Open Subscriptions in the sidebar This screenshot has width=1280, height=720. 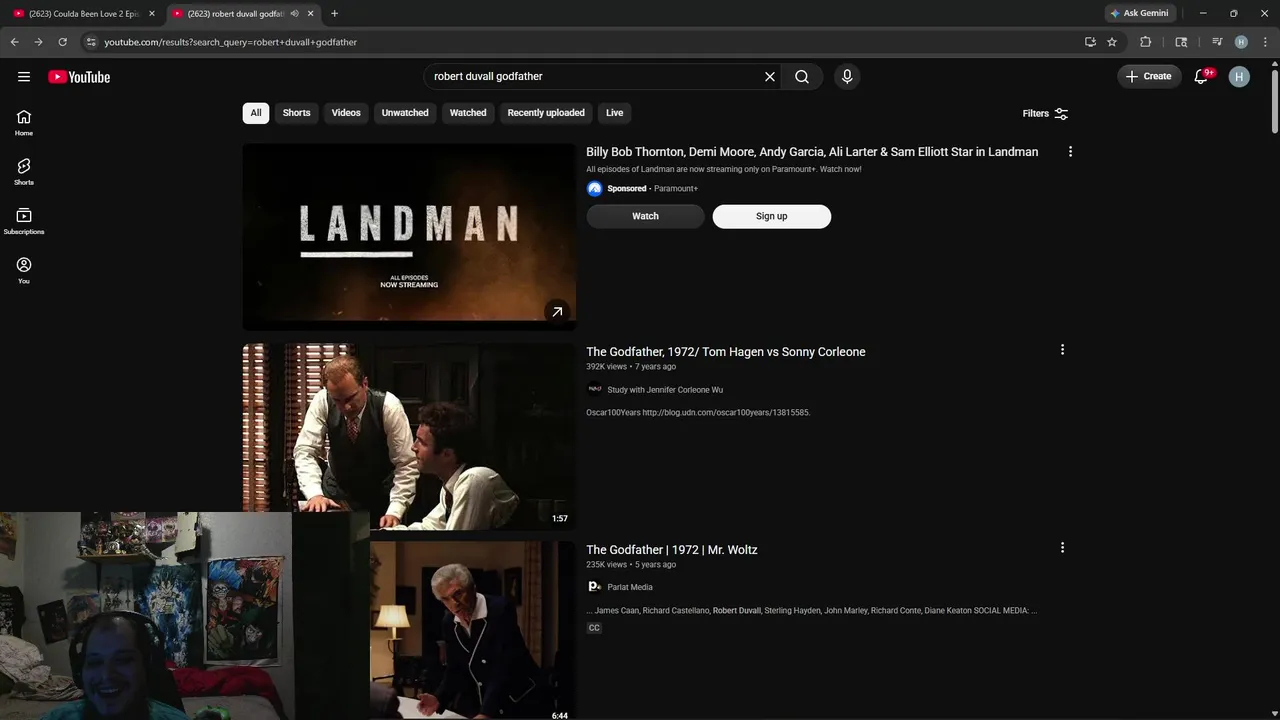24,221
